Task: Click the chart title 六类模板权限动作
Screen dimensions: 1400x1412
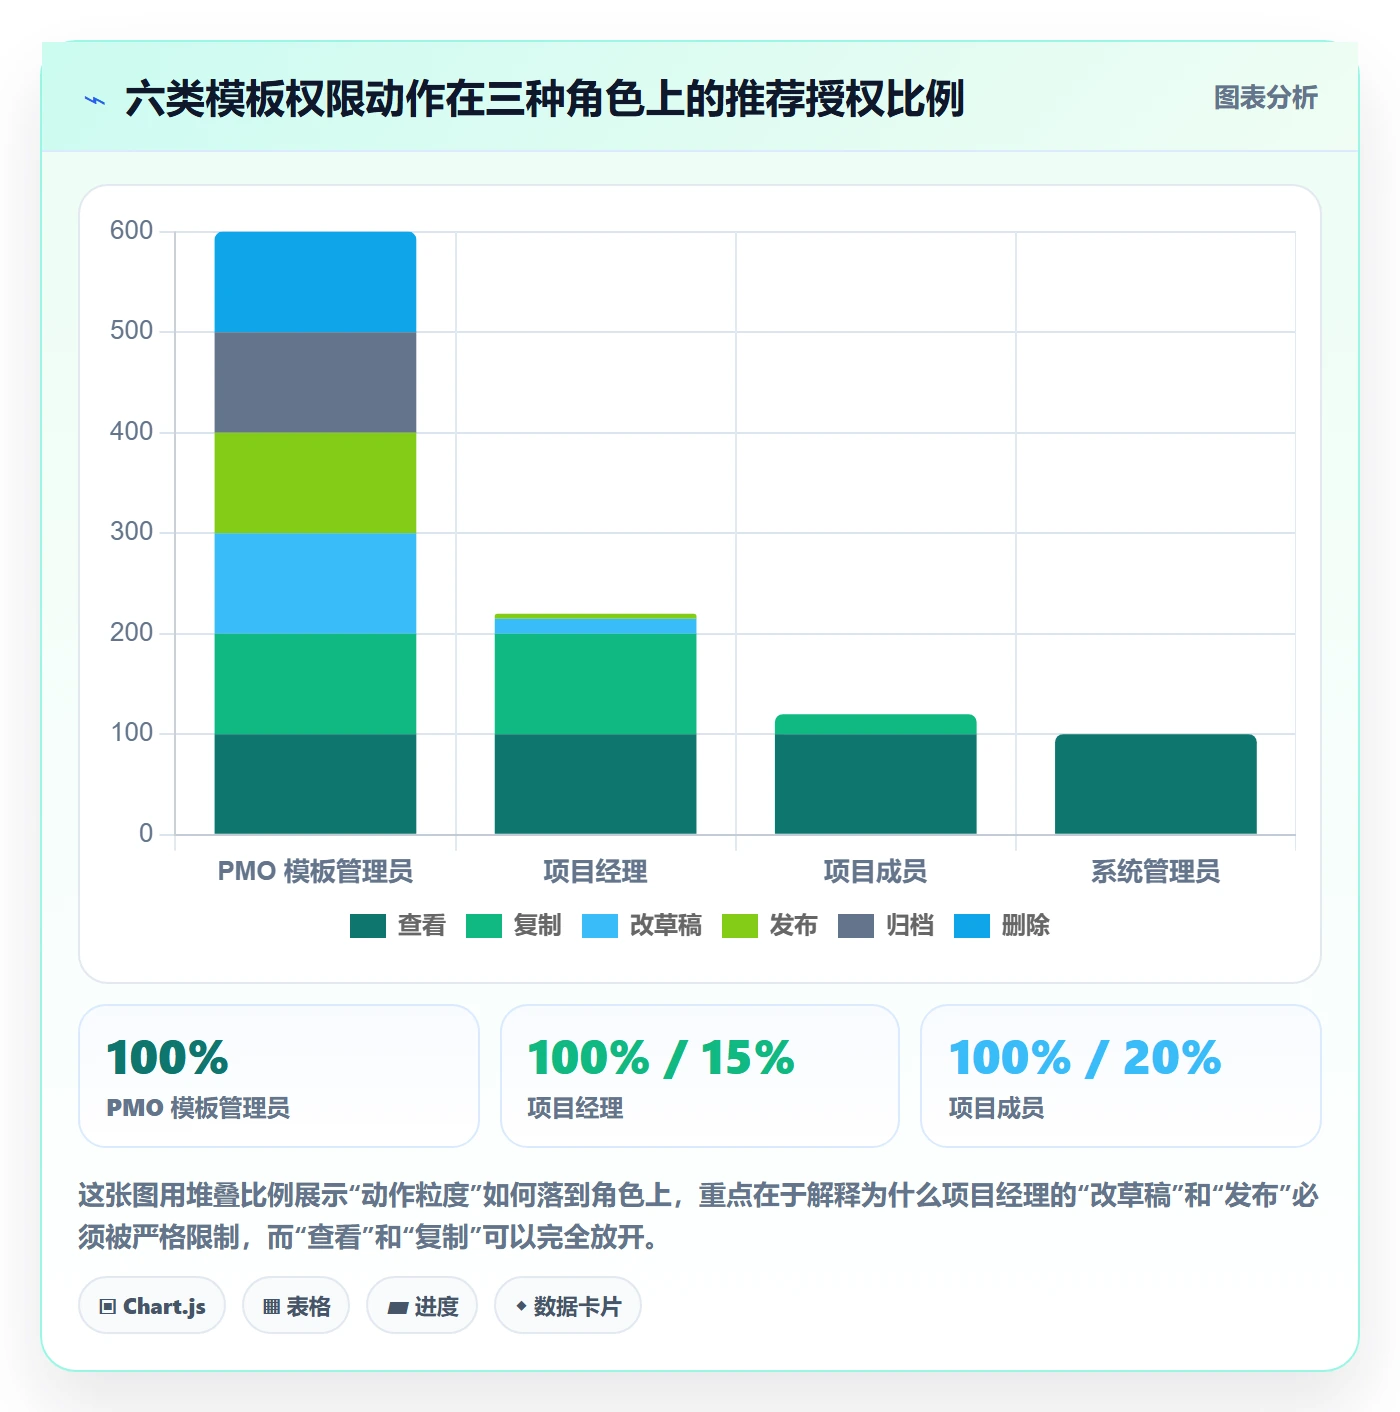Action: coord(545,99)
